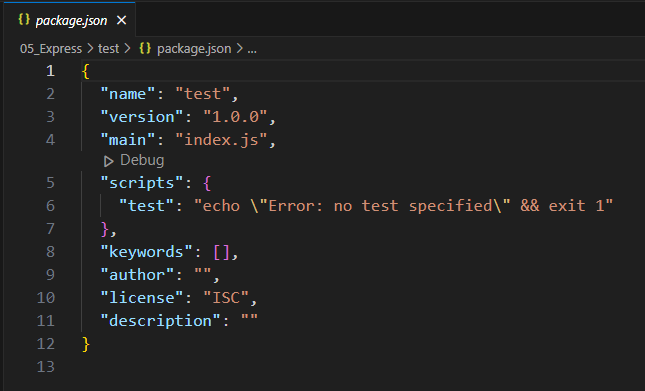Close the package.json tab
645x391 pixels.
121,20
